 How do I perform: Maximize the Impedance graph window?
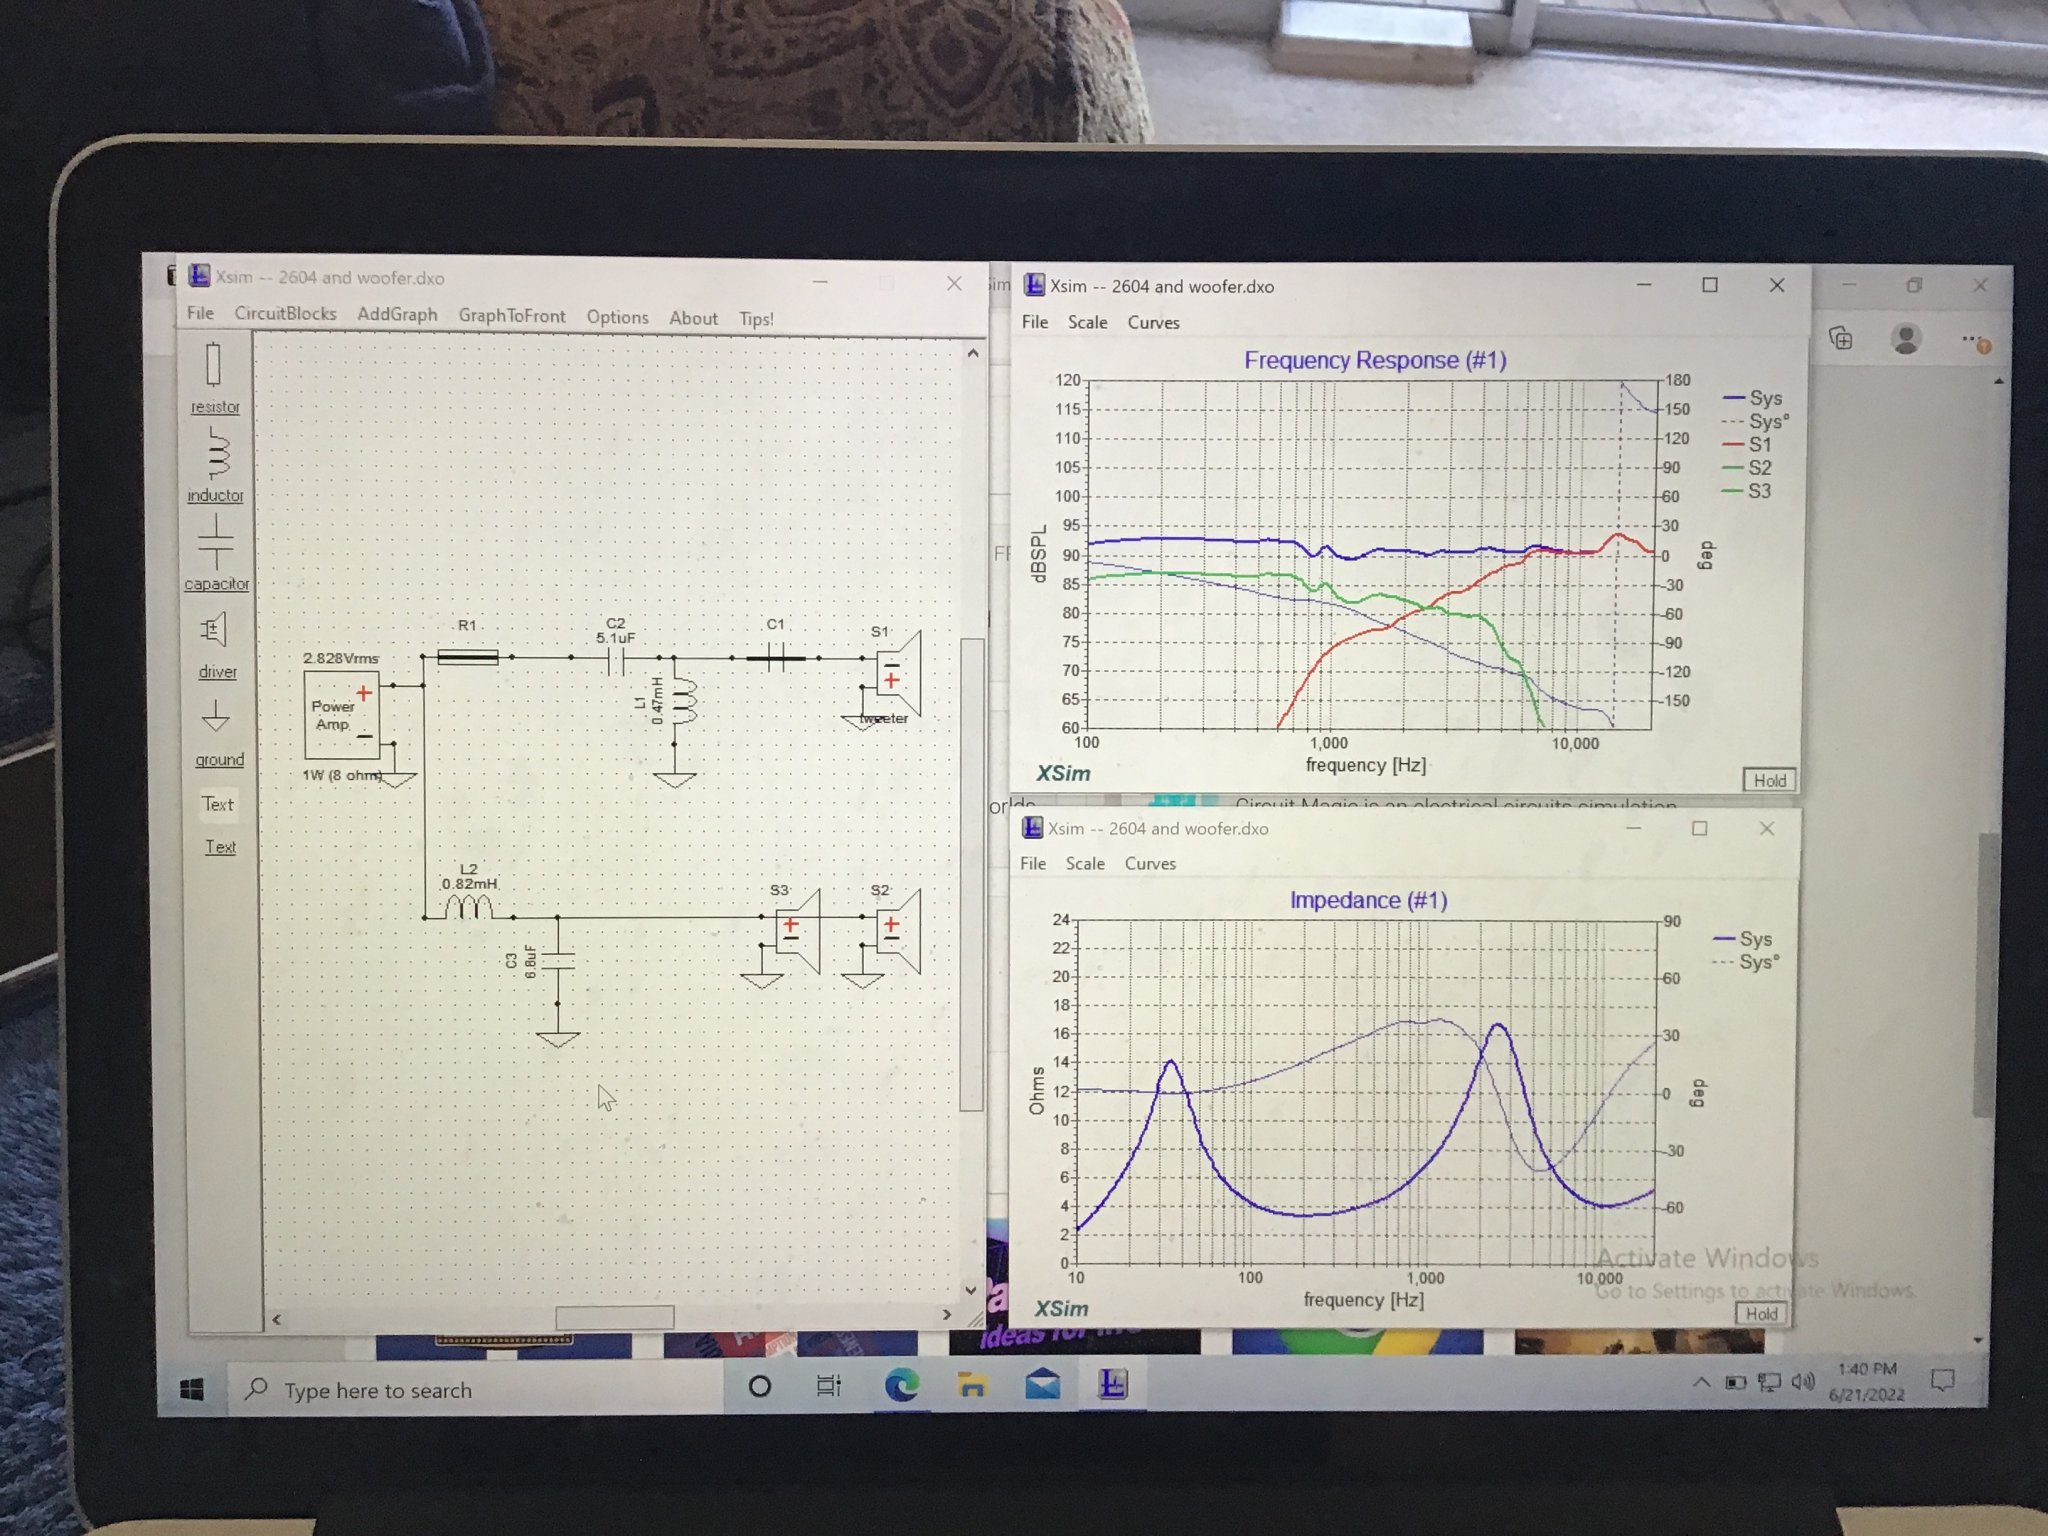[x=1699, y=828]
